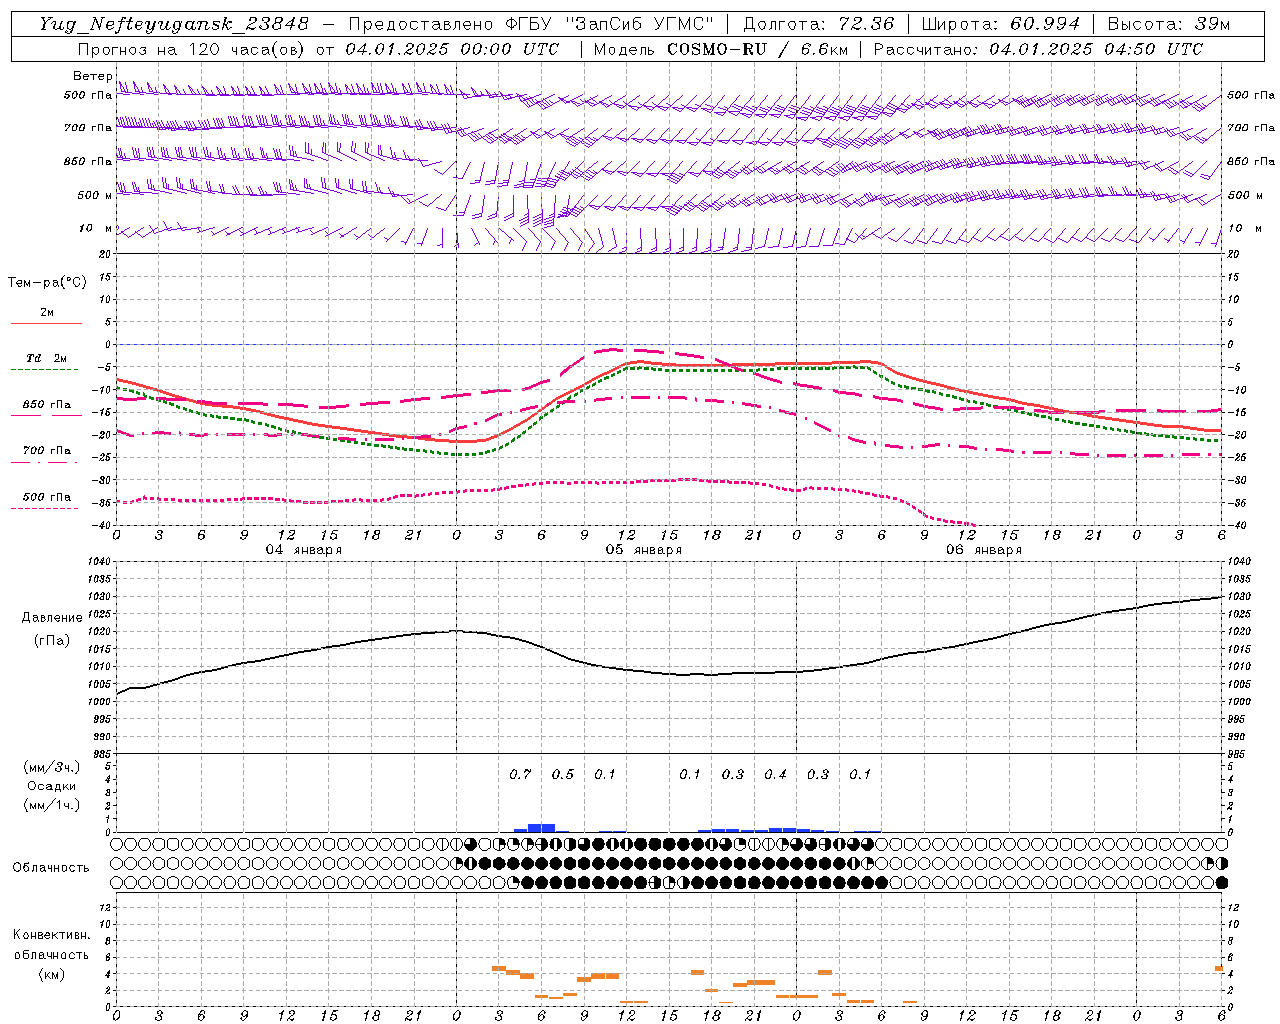
Task: Click the 'Ветер' wind panel label
Action: click(x=93, y=76)
